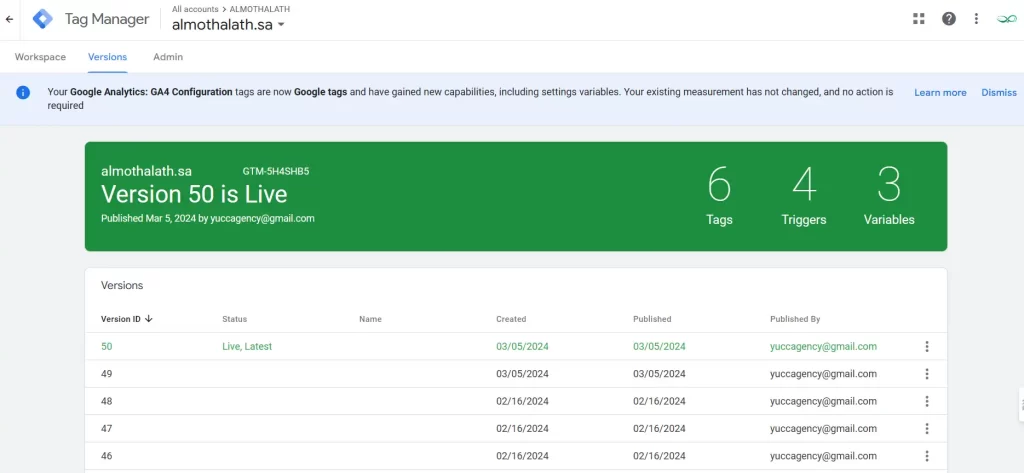Open version 50 details
1024x473 pixels.
click(x=107, y=347)
